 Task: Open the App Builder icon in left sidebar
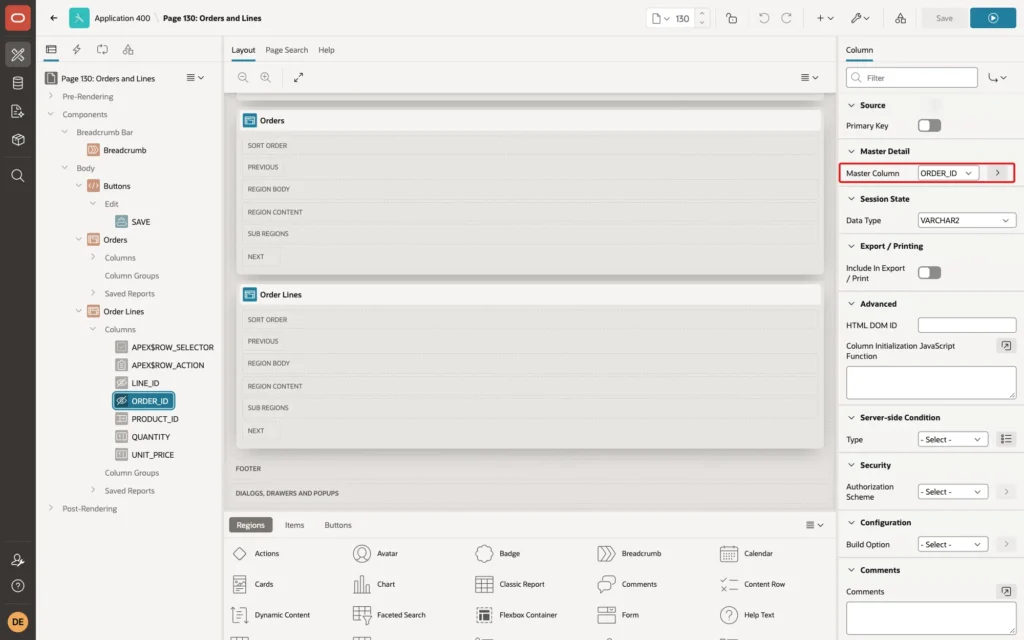click(18, 55)
